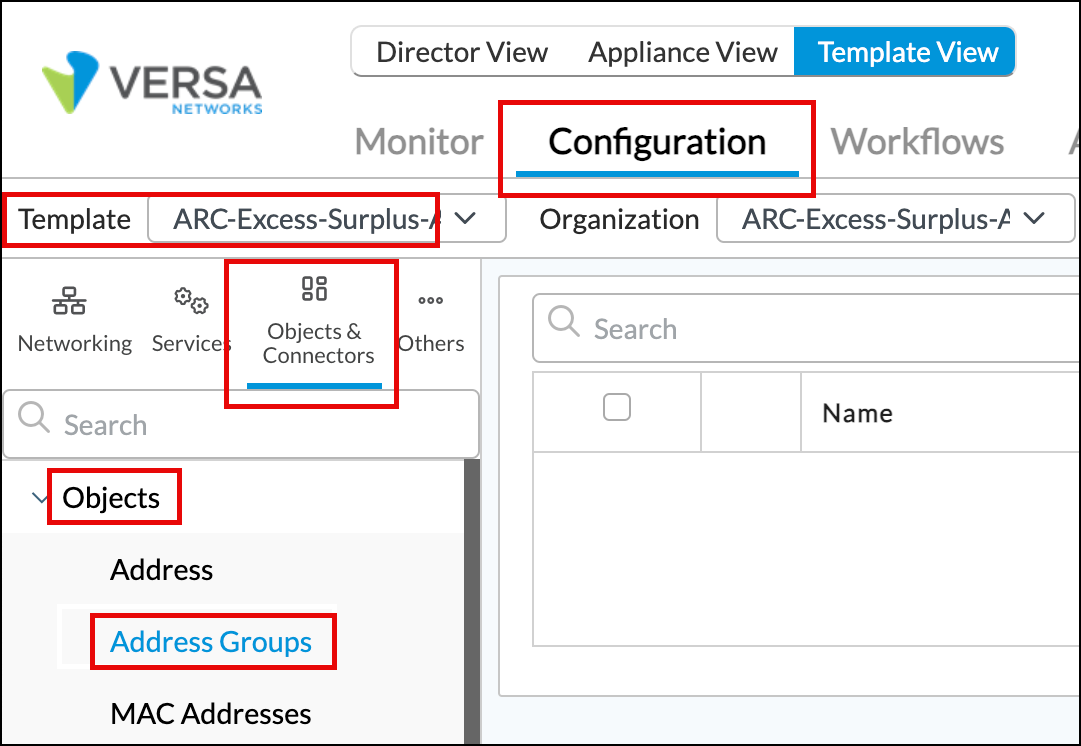This screenshot has height=746, width=1081.
Task: Switch to Director View
Action: pos(462,52)
